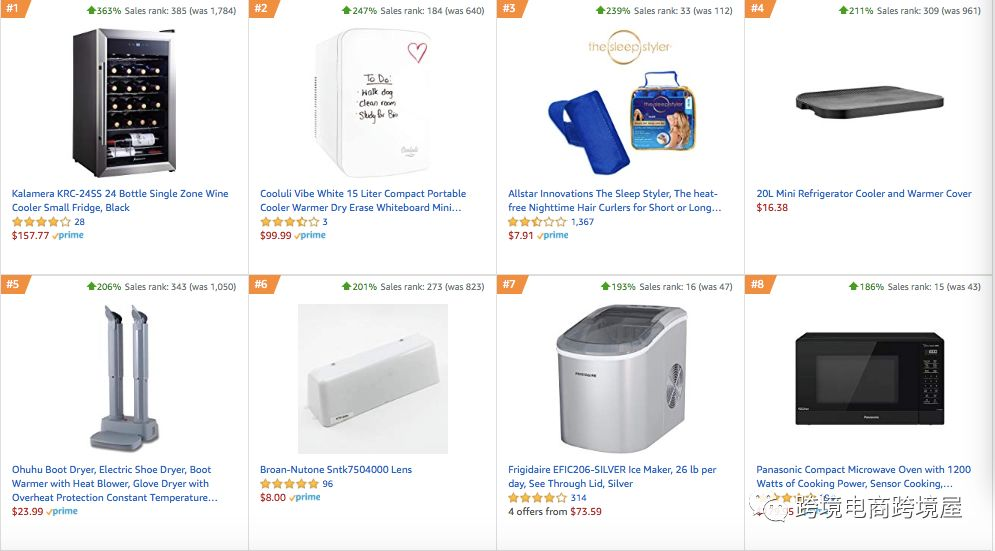Open 20L Mini Refrigerator Cover title link
This screenshot has width=995, height=551.
(x=864, y=194)
